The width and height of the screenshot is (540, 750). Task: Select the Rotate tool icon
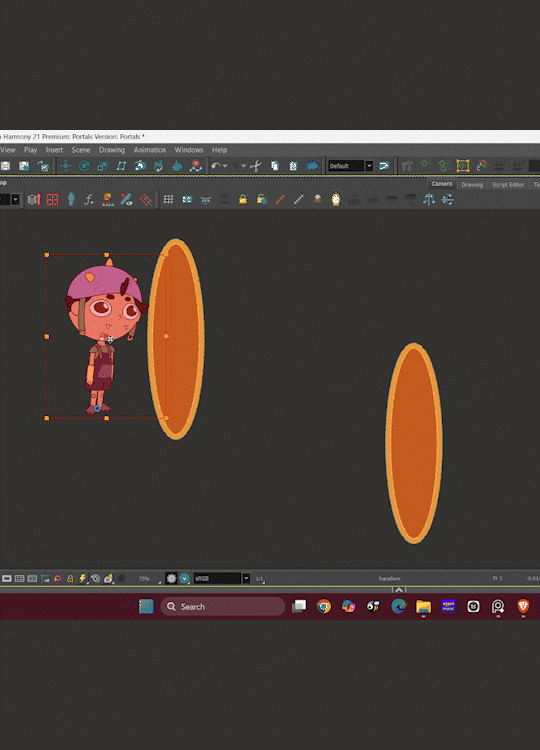coord(84,166)
